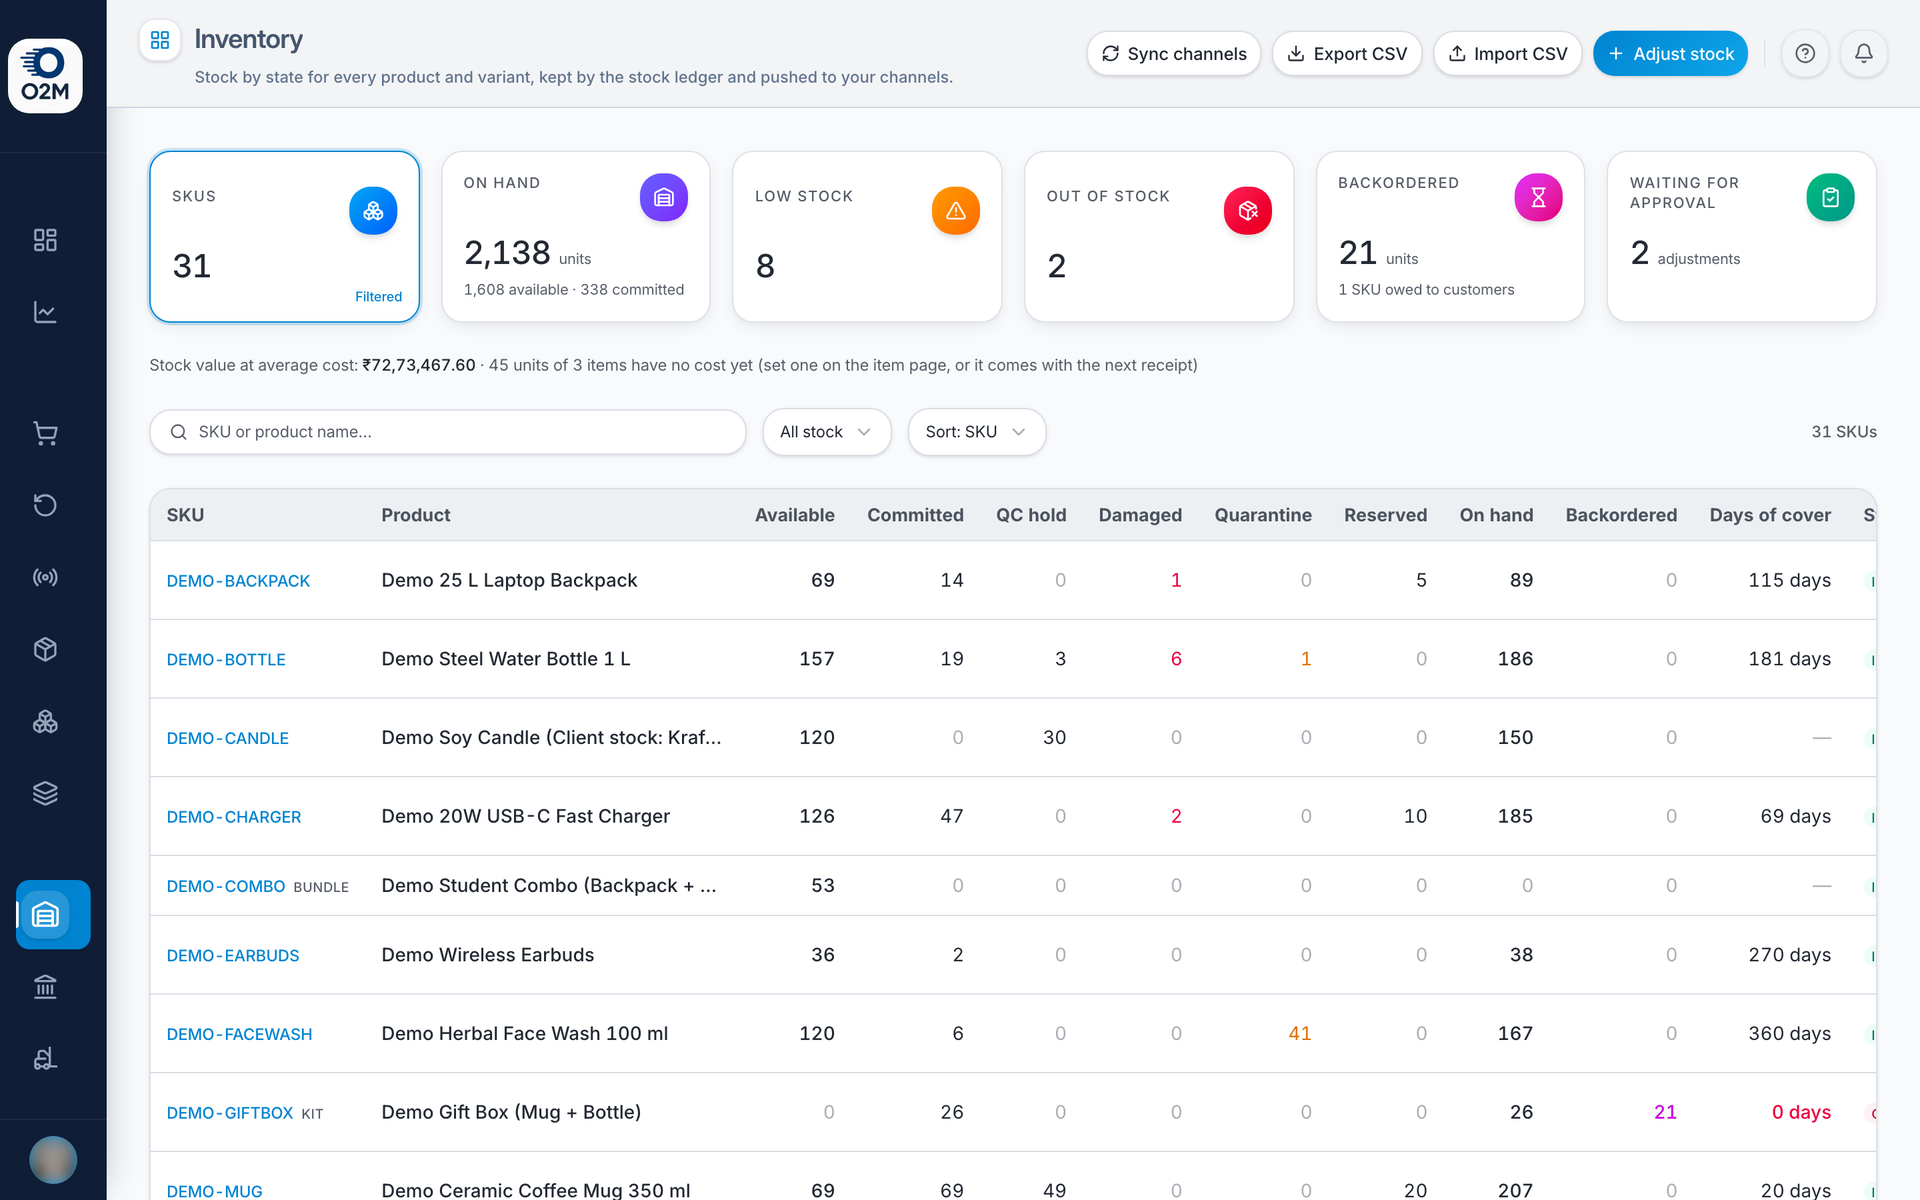The width and height of the screenshot is (1920, 1200).
Task: Open bank building icon in sidebar
Action: [45, 987]
